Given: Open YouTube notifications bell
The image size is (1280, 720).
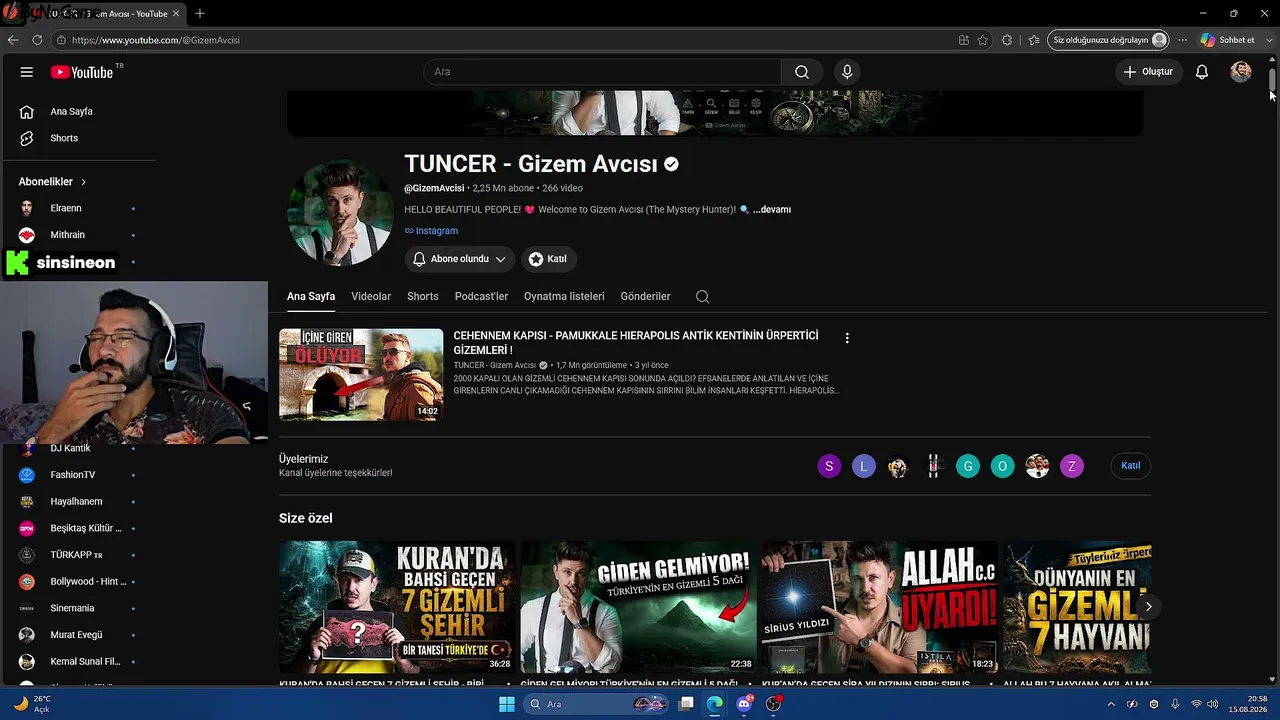Looking at the screenshot, I should (1202, 72).
